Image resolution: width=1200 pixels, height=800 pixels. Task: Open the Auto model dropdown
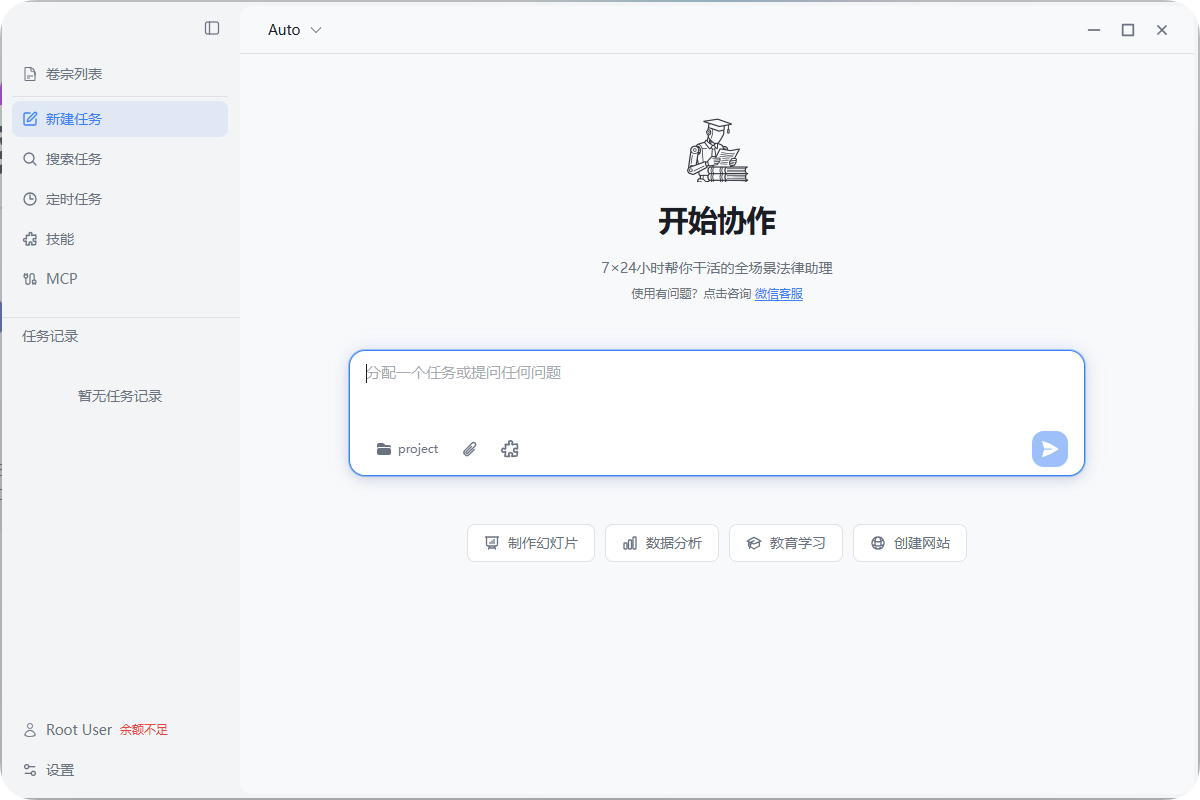tap(294, 30)
